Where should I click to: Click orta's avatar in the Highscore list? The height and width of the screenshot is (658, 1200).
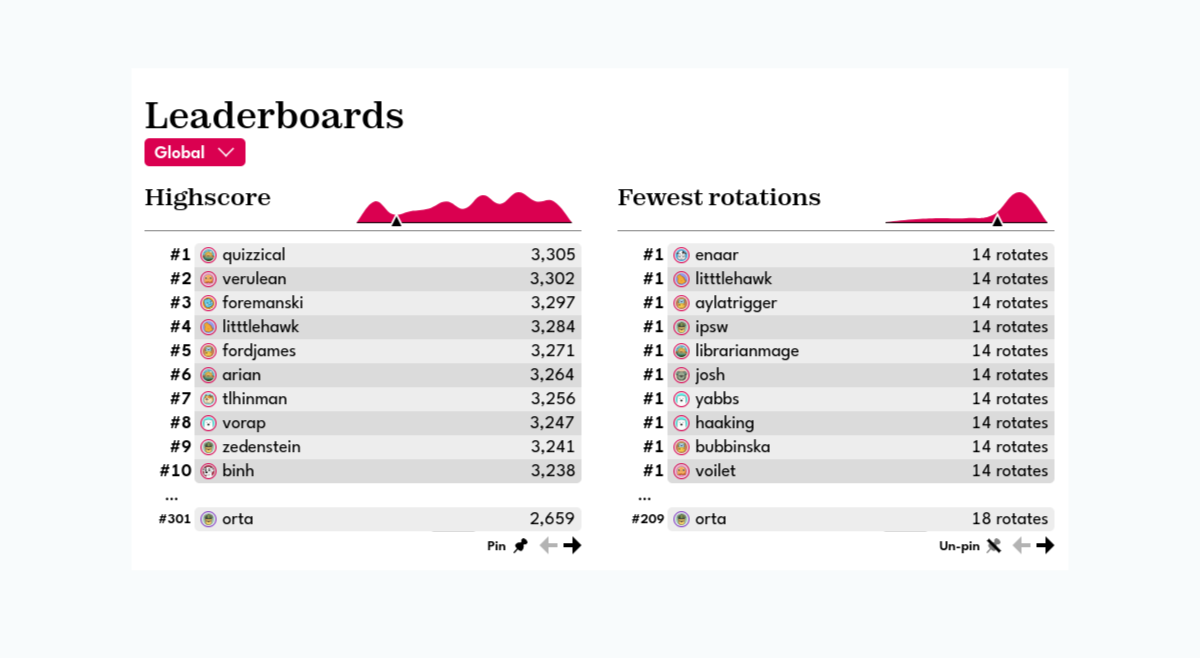click(x=207, y=519)
